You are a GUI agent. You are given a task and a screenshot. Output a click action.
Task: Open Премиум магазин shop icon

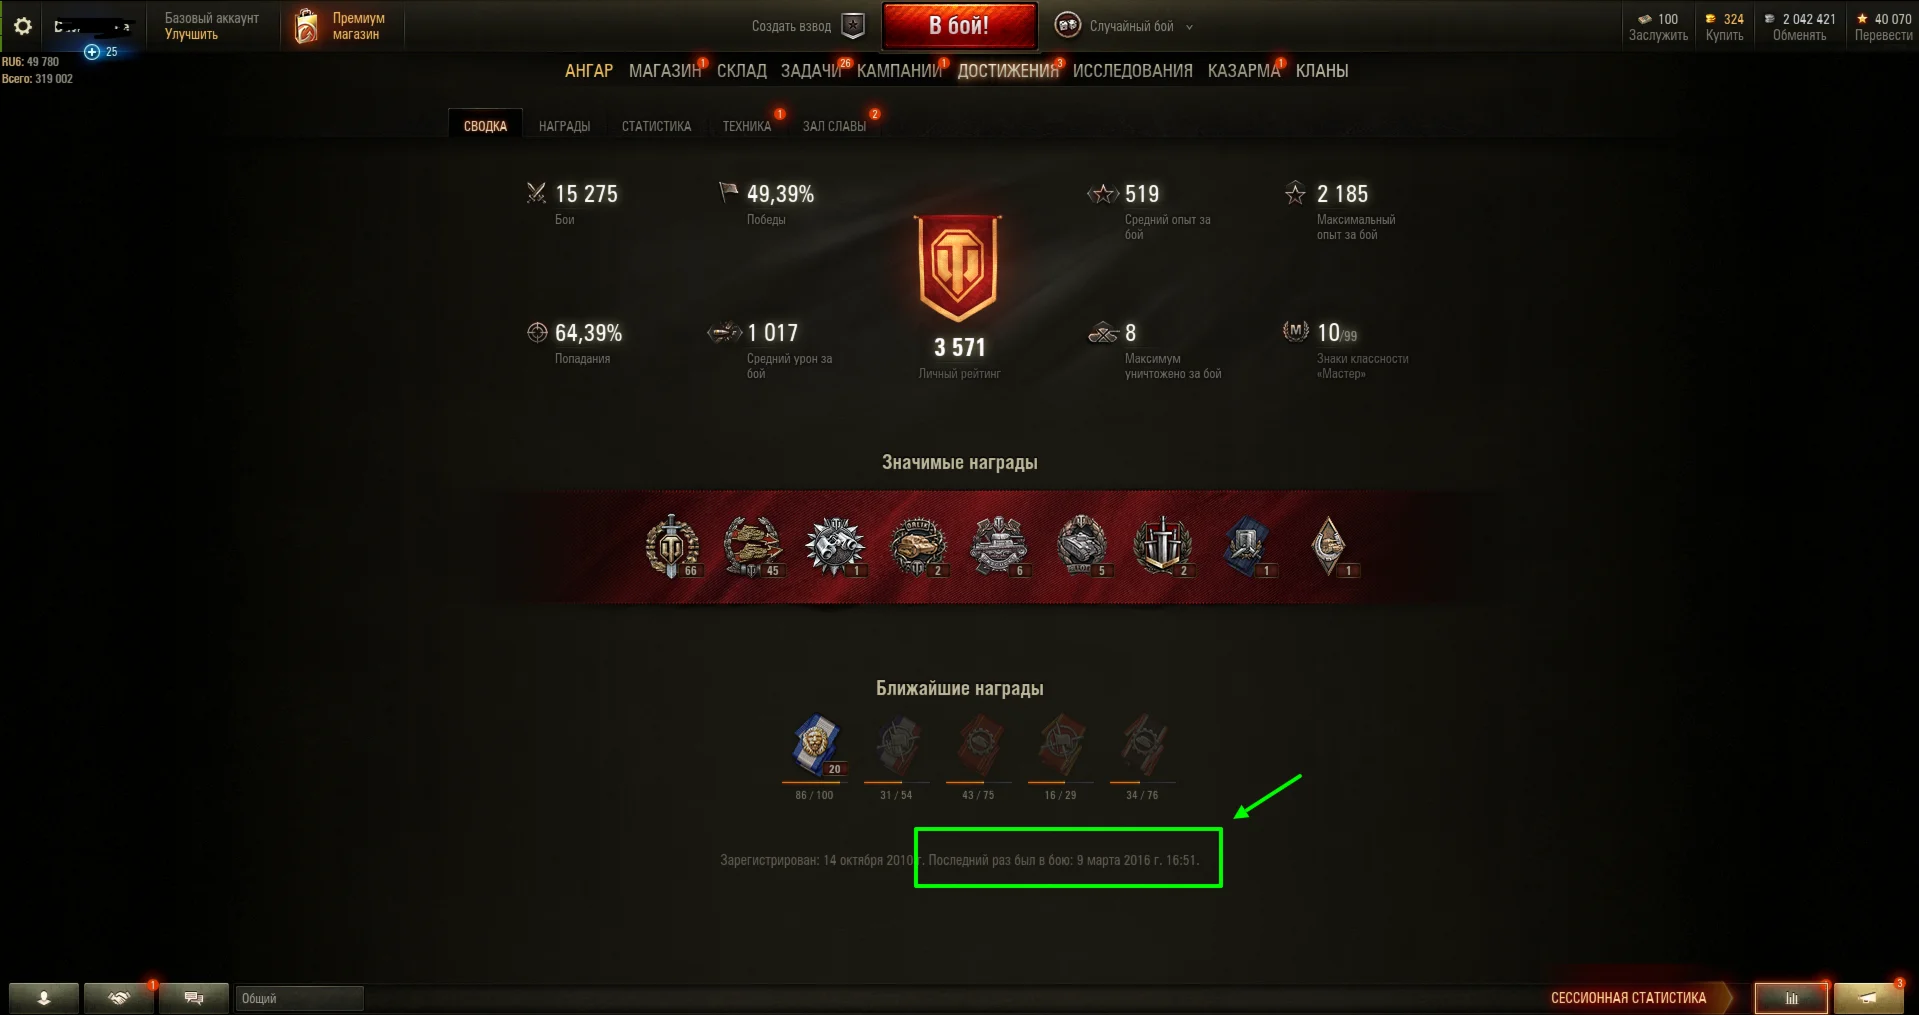coord(306,26)
